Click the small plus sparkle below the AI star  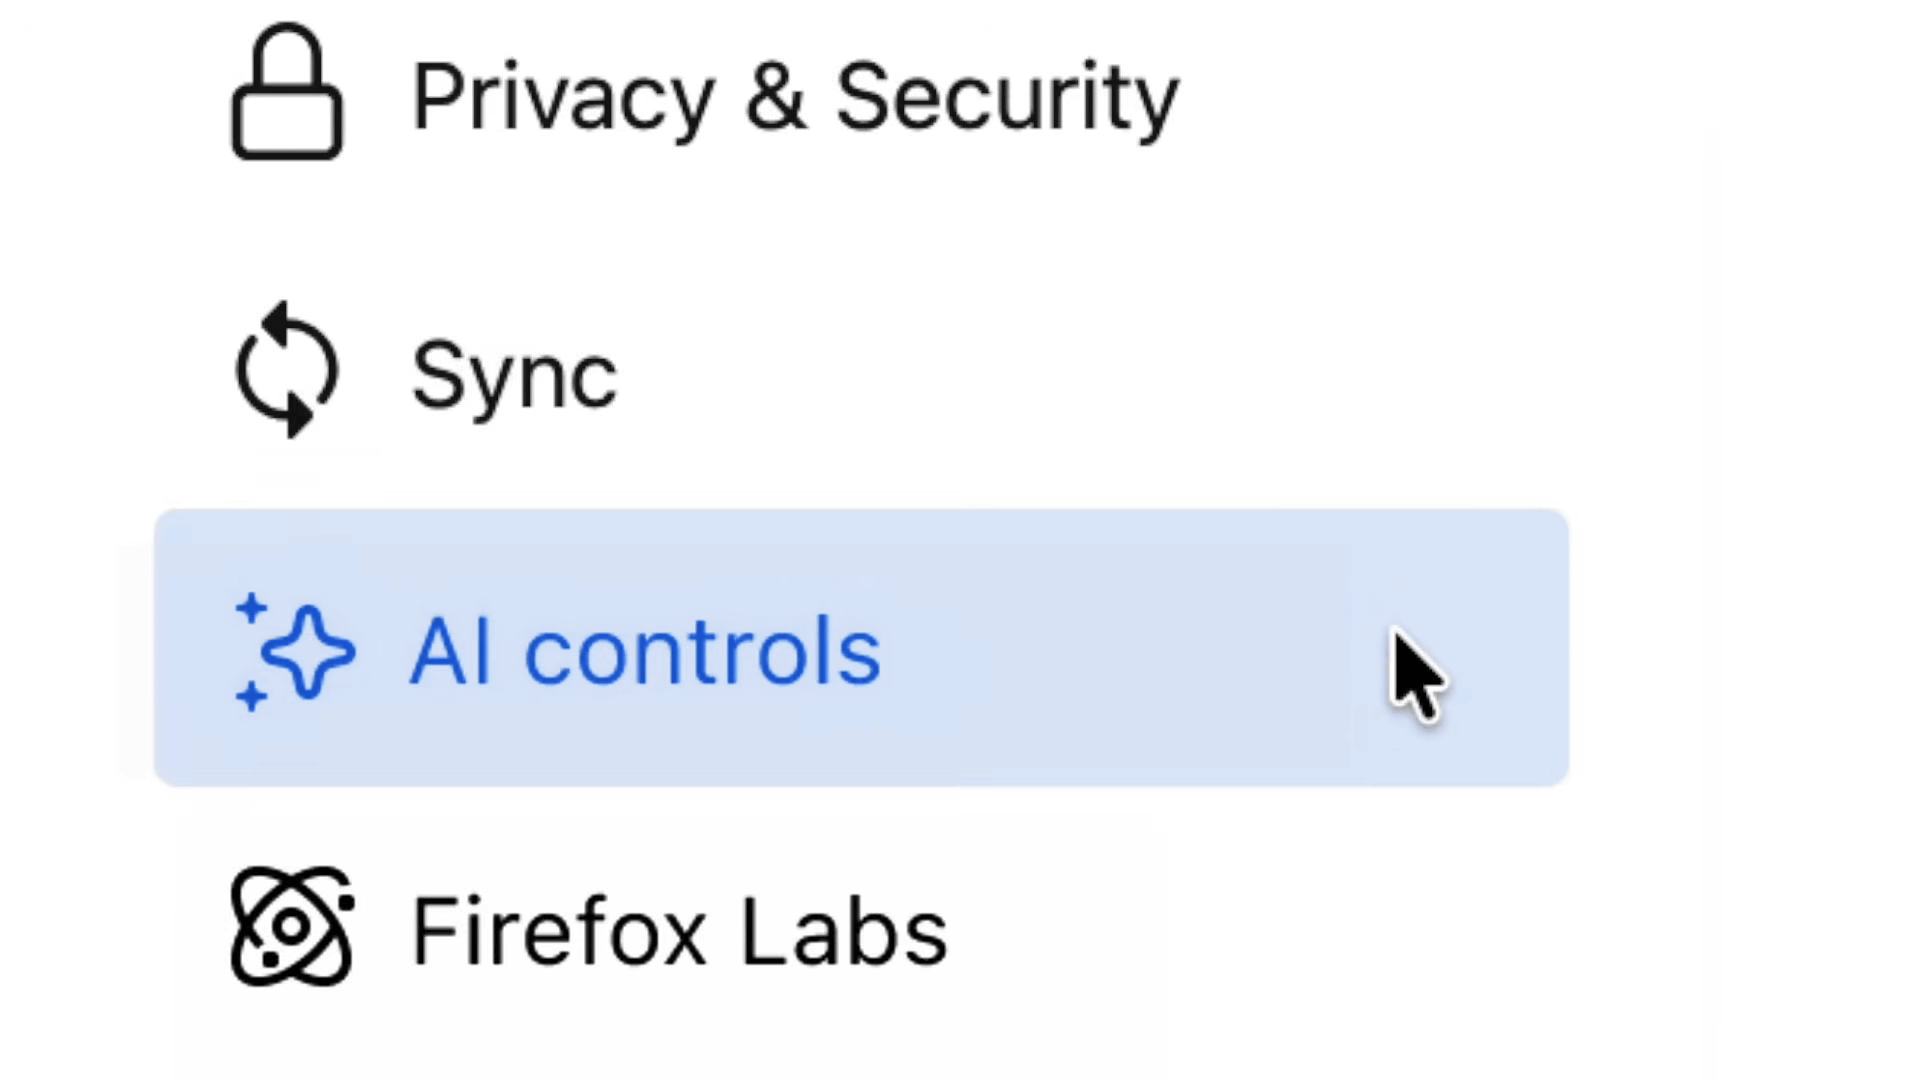(251, 694)
